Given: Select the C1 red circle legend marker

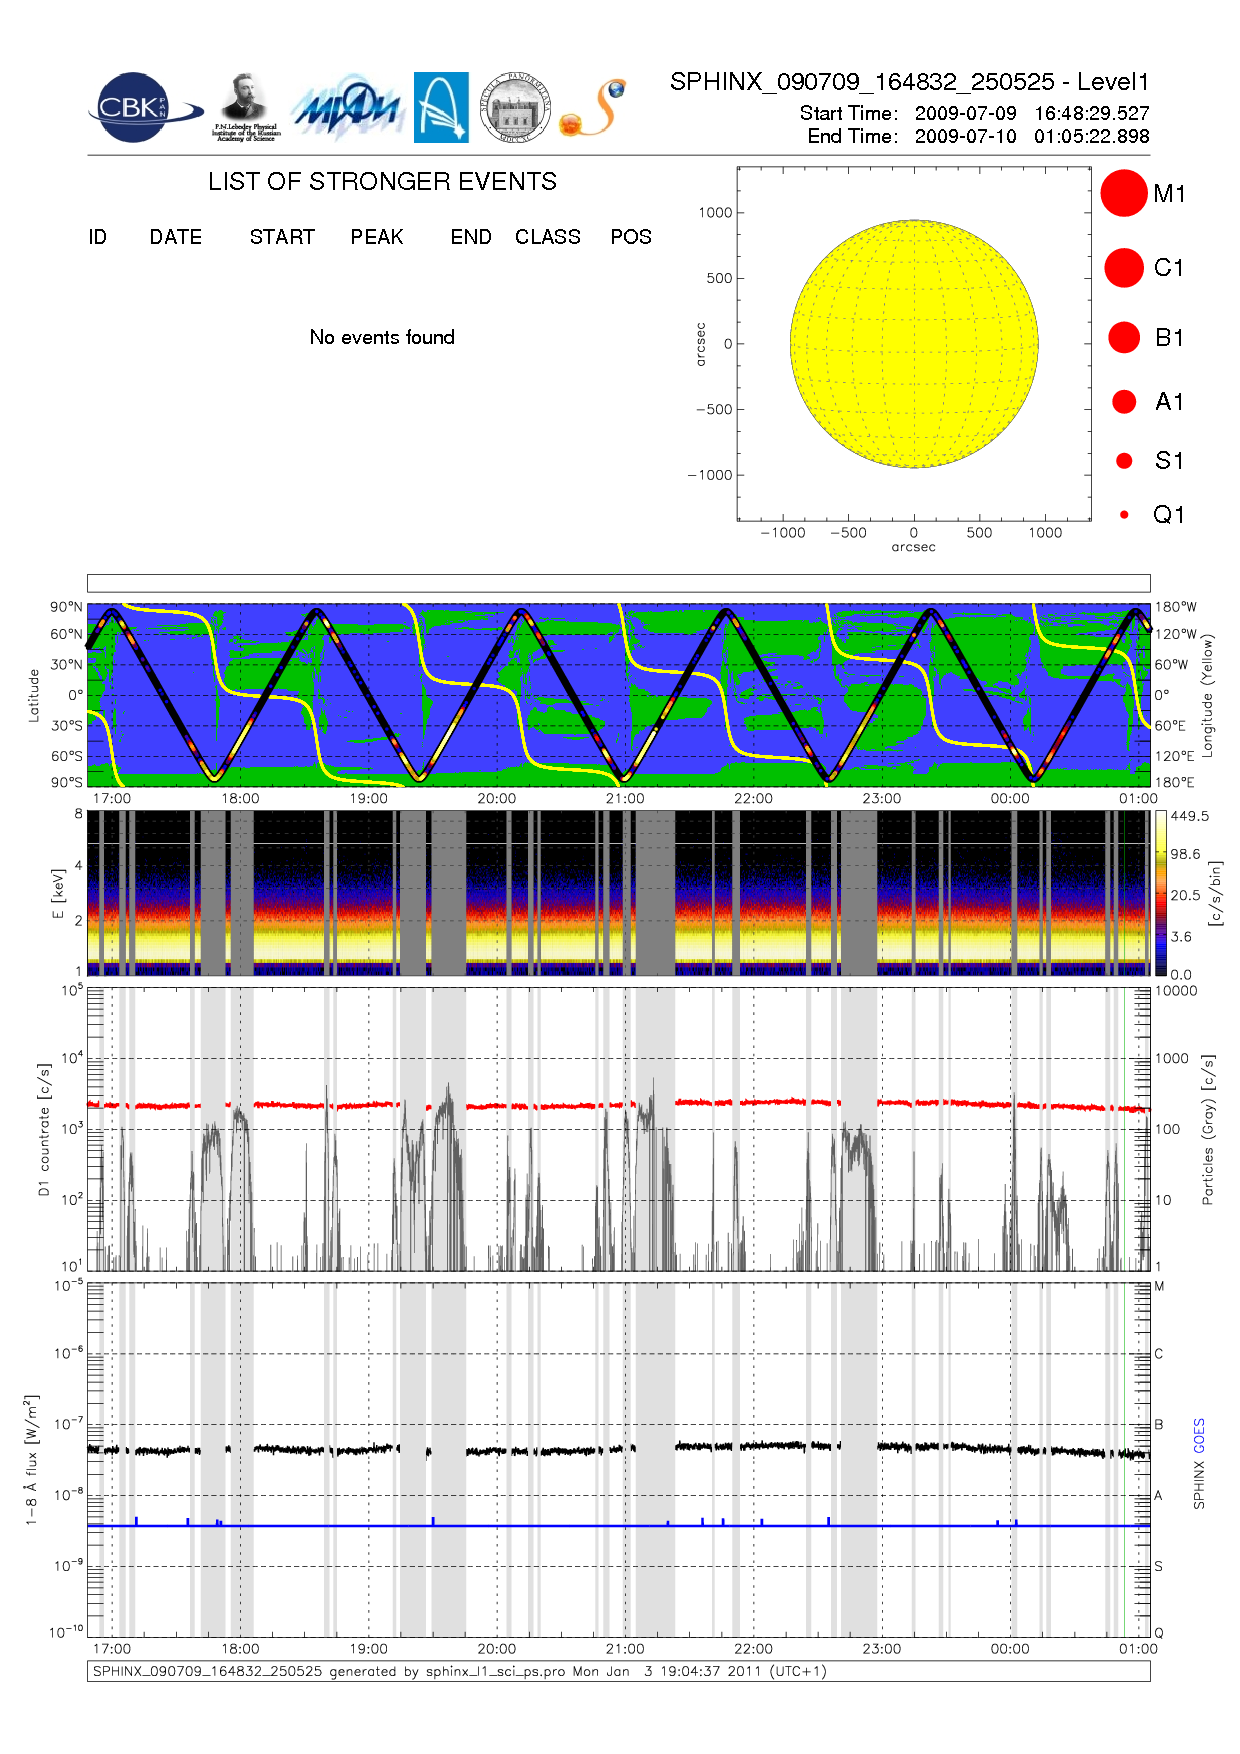Looking at the screenshot, I should (1123, 268).
